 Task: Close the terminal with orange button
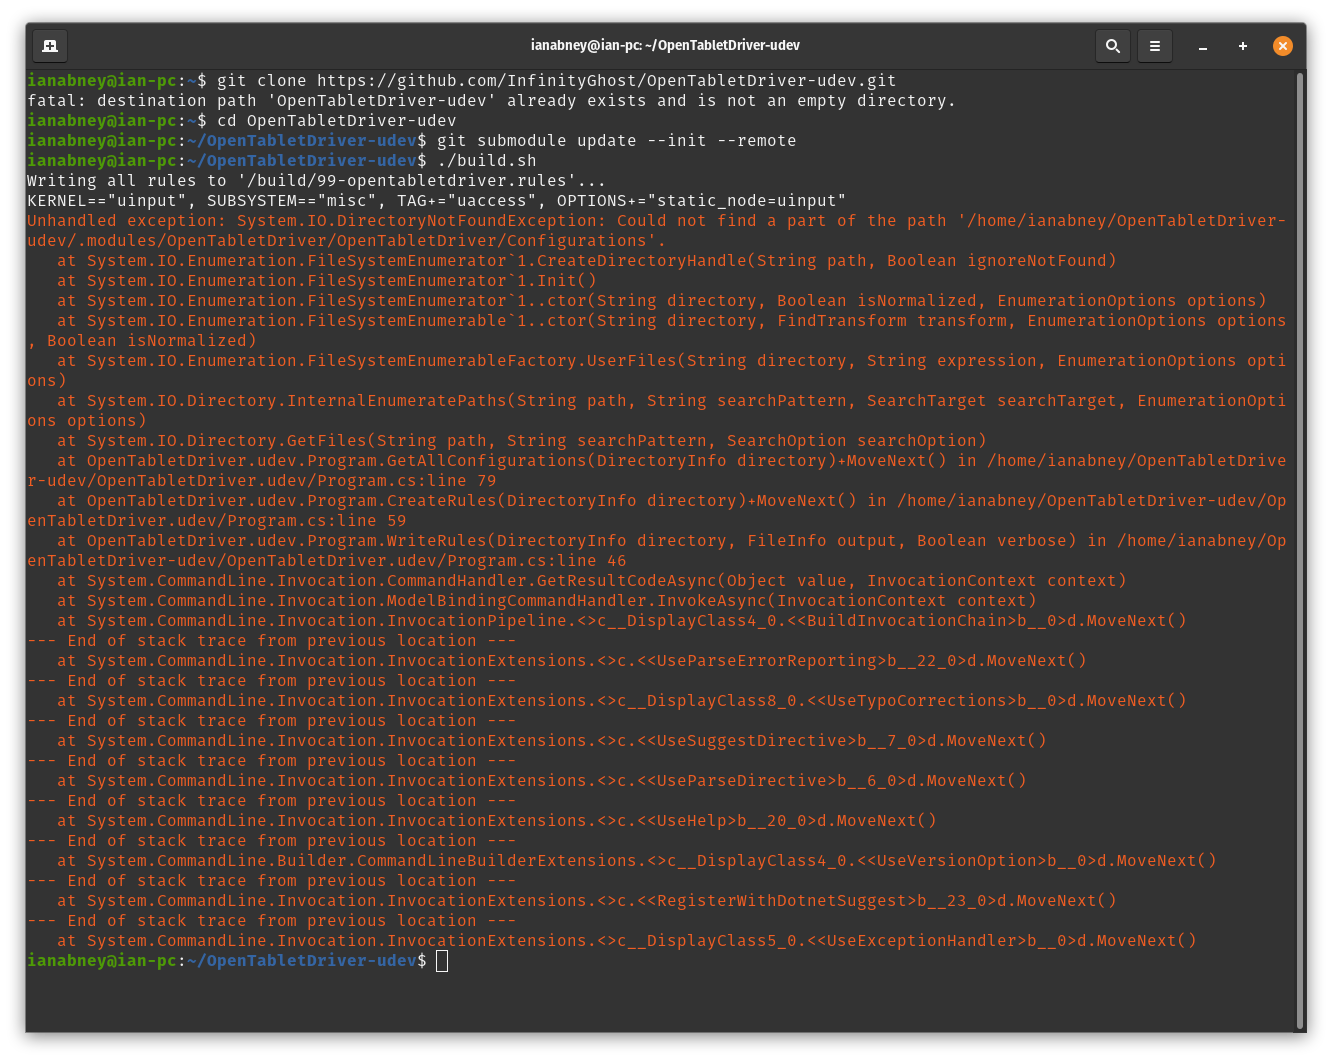[1283, 46]
